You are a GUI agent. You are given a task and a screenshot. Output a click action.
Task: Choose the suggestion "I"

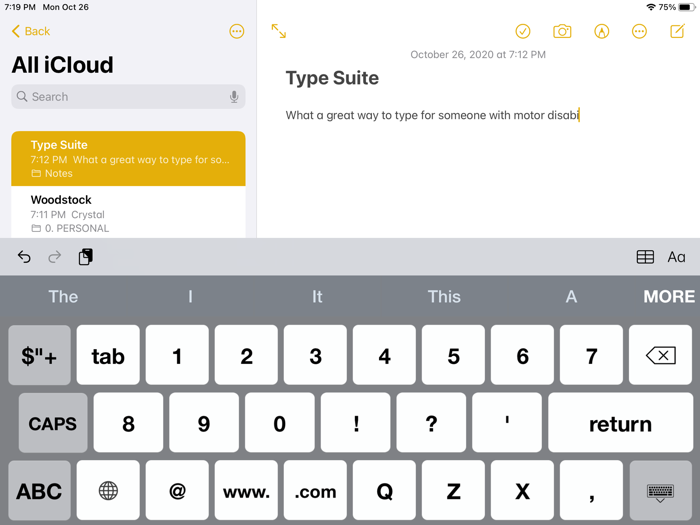(x=190, y=296)
